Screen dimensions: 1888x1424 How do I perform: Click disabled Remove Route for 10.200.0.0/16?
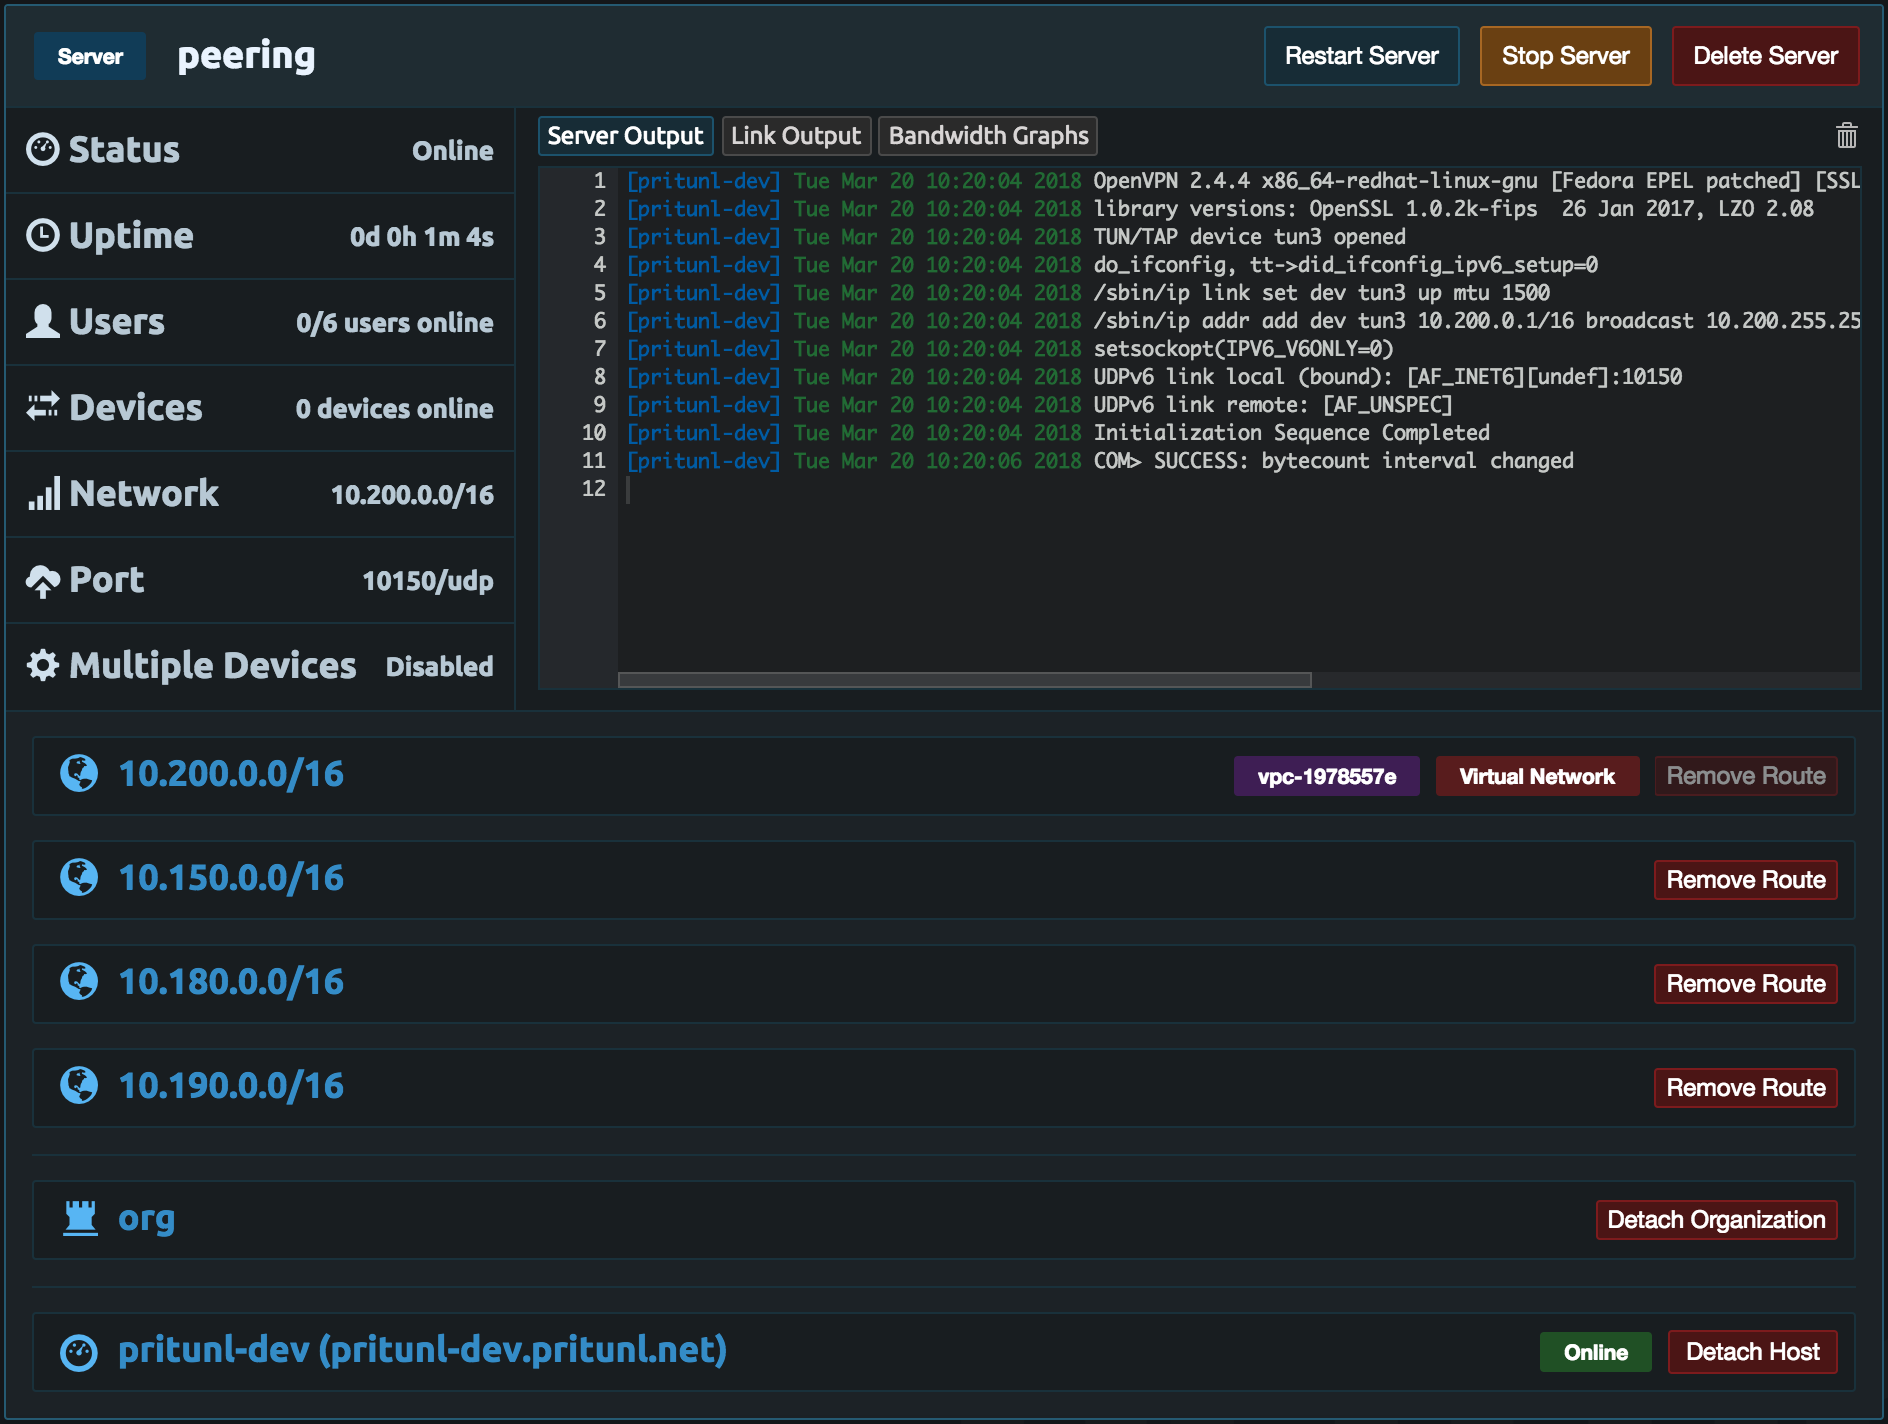click(x=1745, y=776)
